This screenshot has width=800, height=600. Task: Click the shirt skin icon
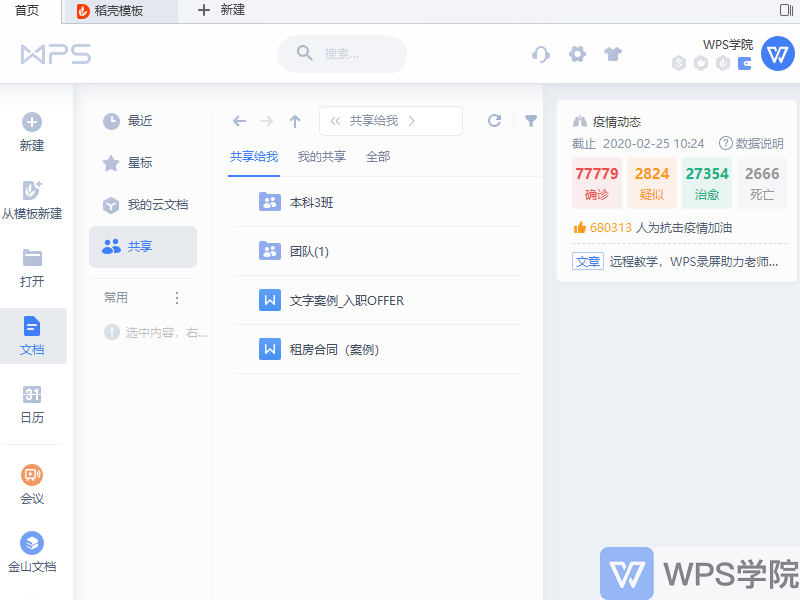click(x=613, y=54)
